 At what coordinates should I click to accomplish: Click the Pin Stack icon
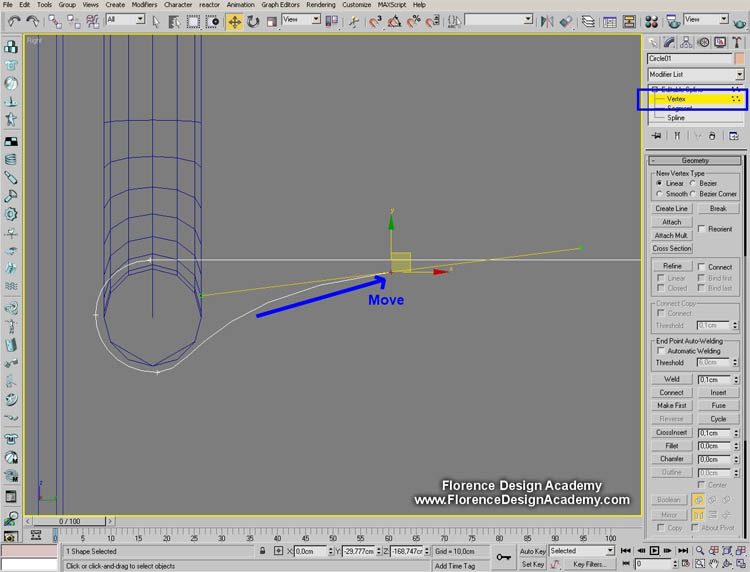[x=657, y=134]
